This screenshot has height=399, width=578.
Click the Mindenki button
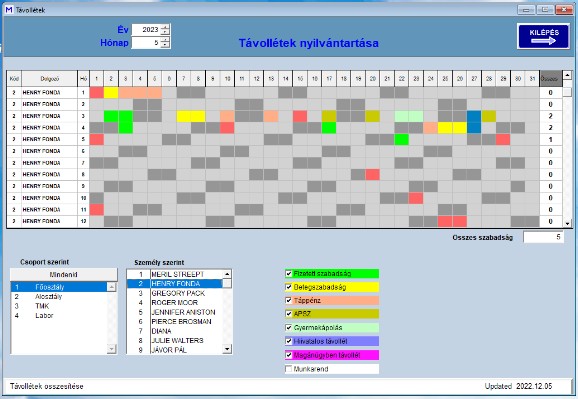pyautogui.click(x=63, y=275)
